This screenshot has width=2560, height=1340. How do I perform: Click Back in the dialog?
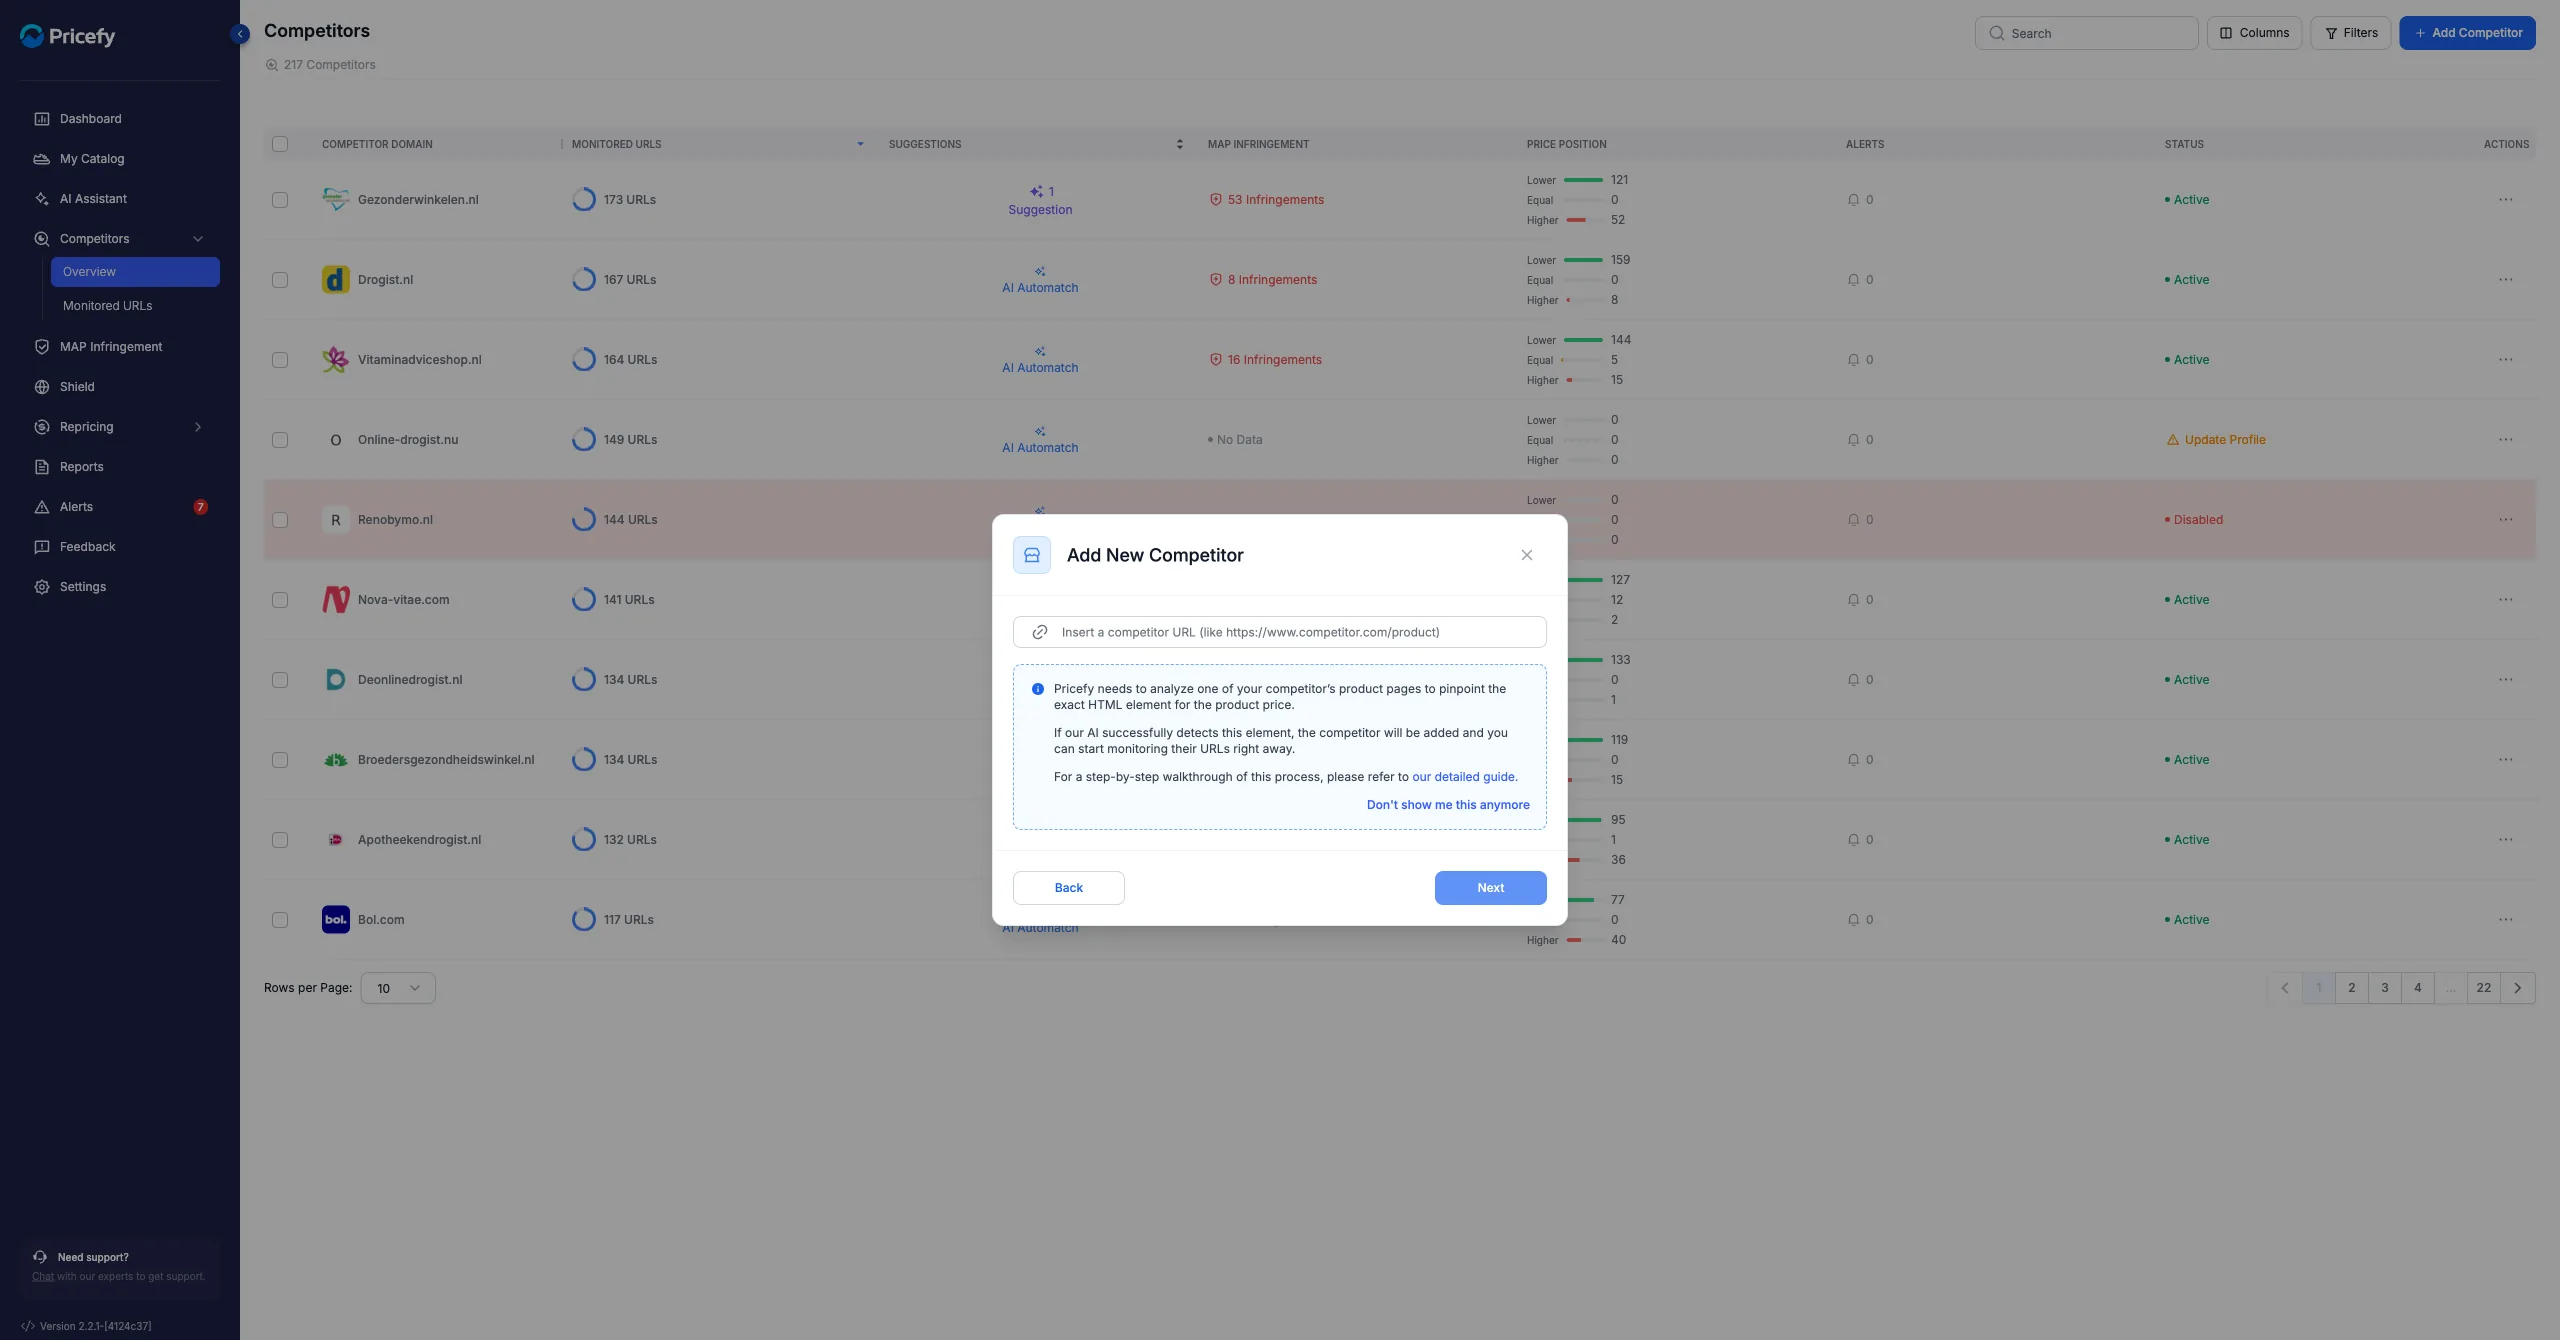(1068, 888)
